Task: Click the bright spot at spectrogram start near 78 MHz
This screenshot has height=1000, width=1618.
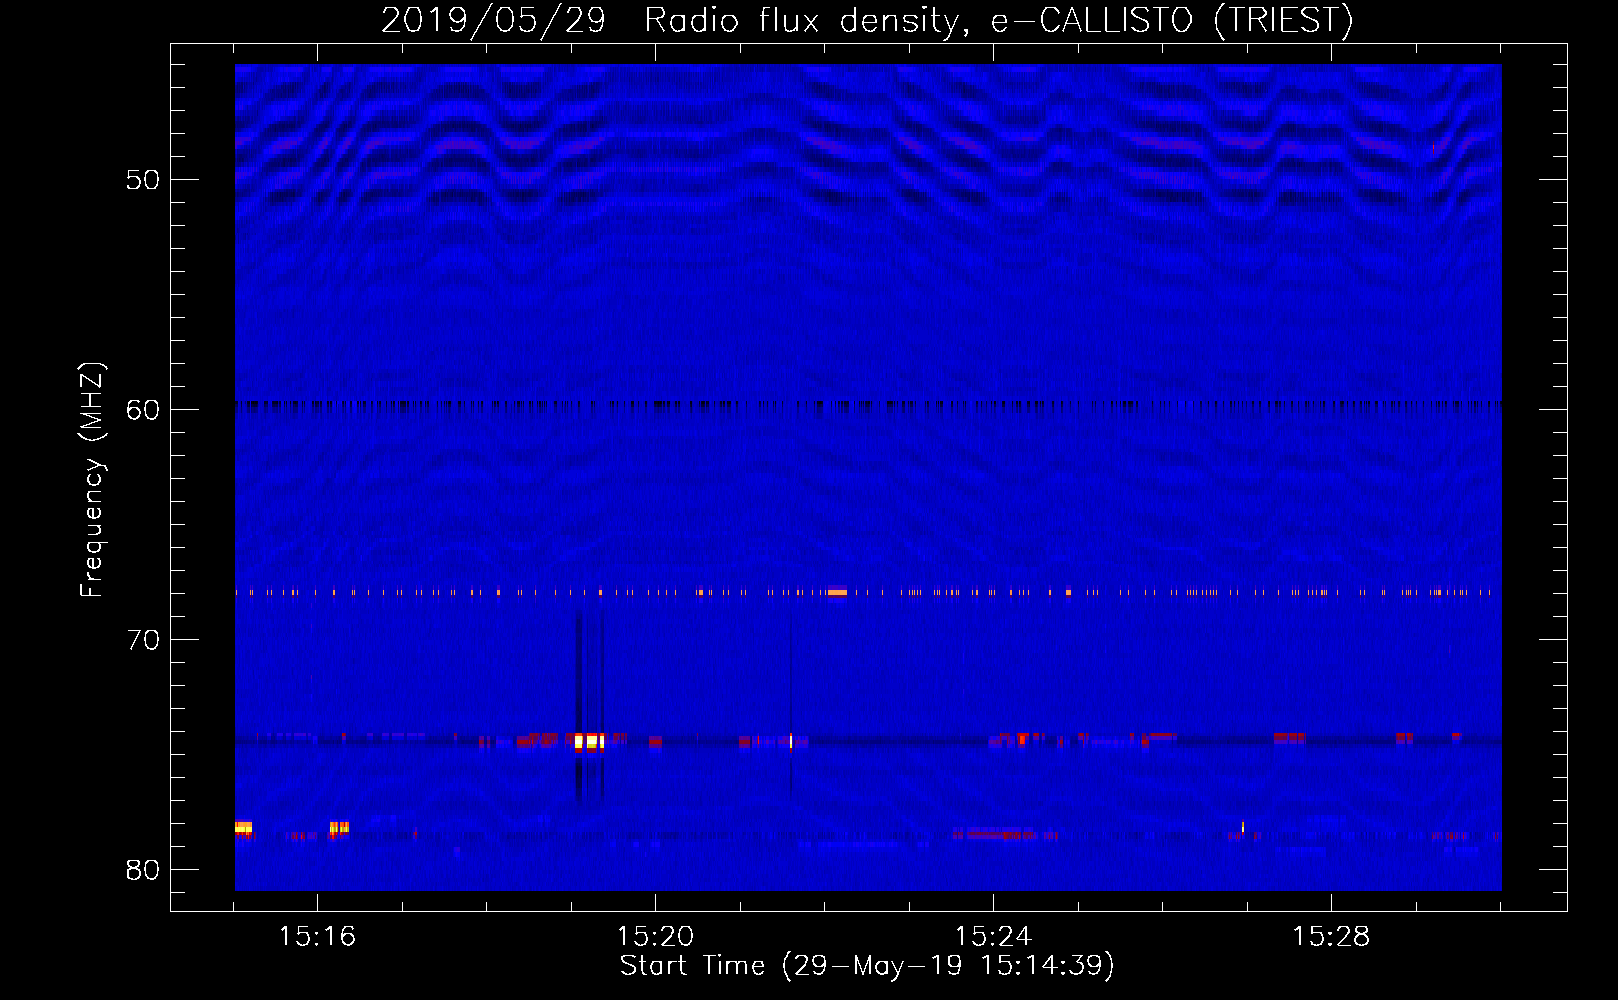Action: pyautogui.click(x=243, y=827)
